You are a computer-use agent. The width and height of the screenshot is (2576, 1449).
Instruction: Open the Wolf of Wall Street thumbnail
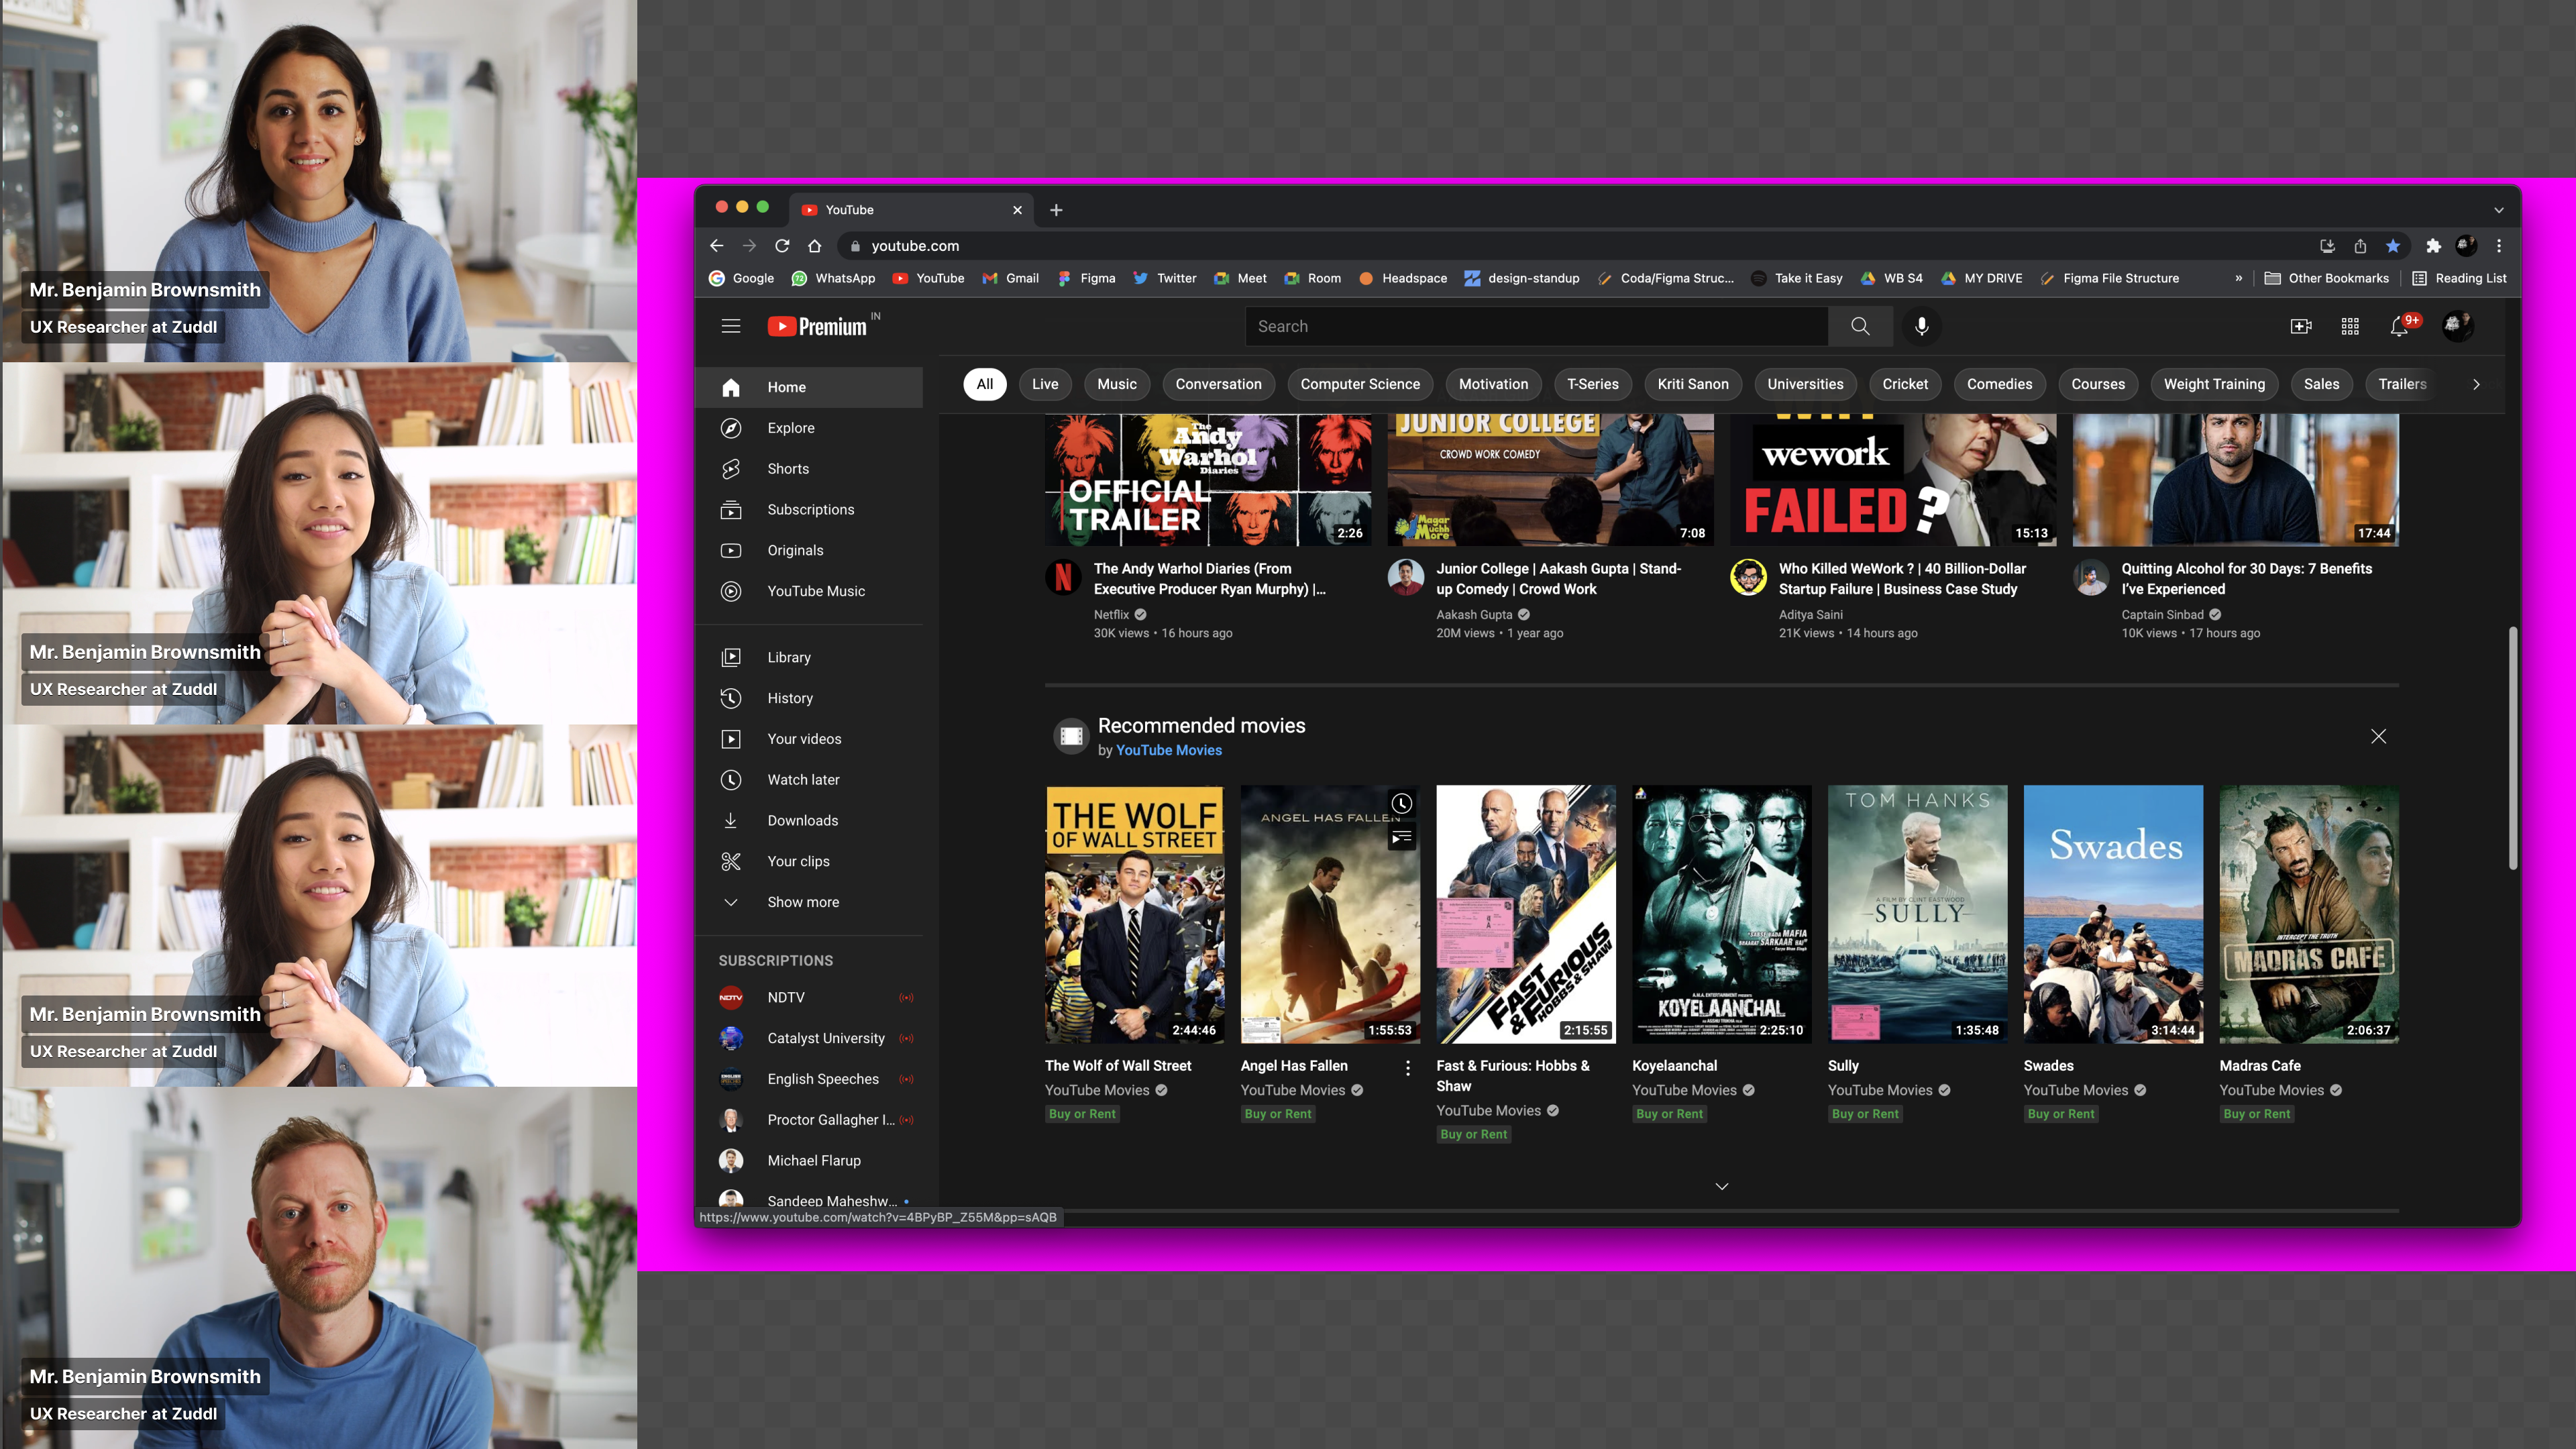coord(1134,914)
